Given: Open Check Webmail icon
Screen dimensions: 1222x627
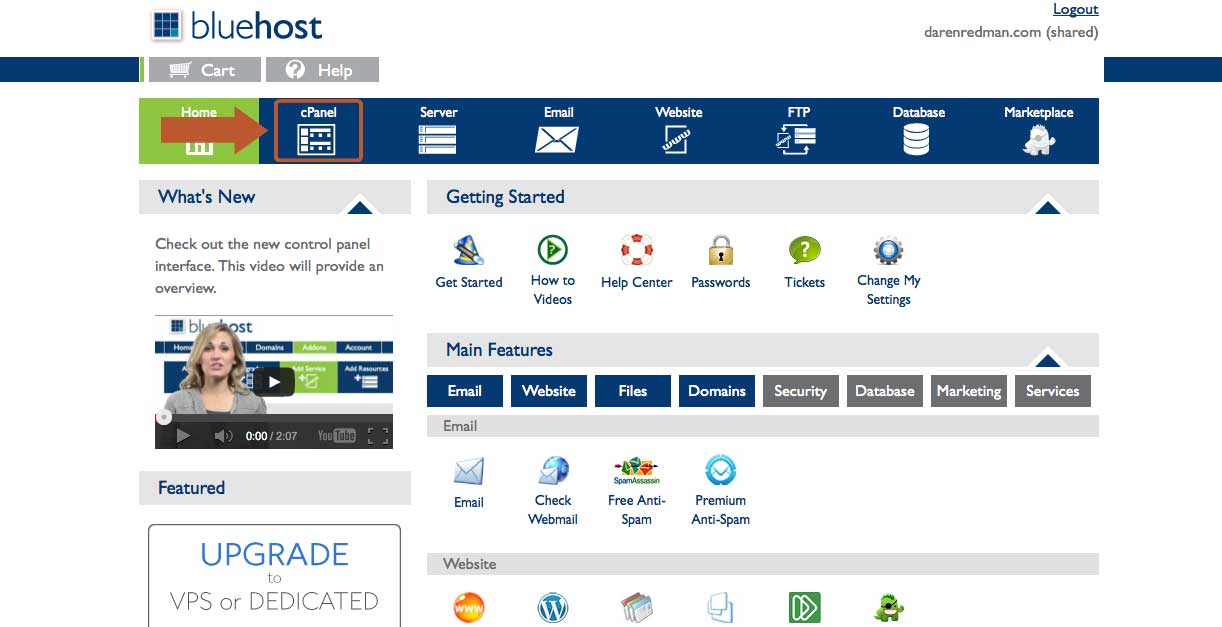Looking at the screenshot, I should click(x=553, y=471).
